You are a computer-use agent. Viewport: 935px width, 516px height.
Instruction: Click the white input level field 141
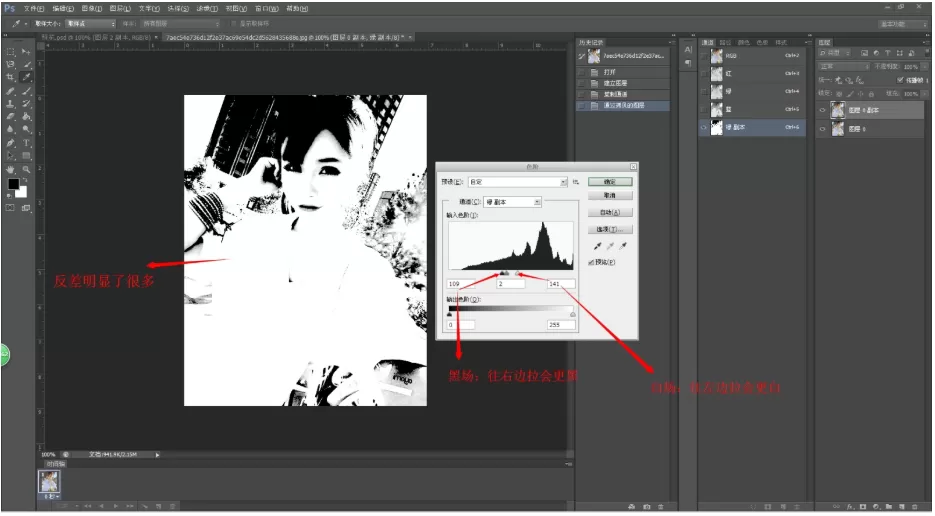click(x=561, y=284)
